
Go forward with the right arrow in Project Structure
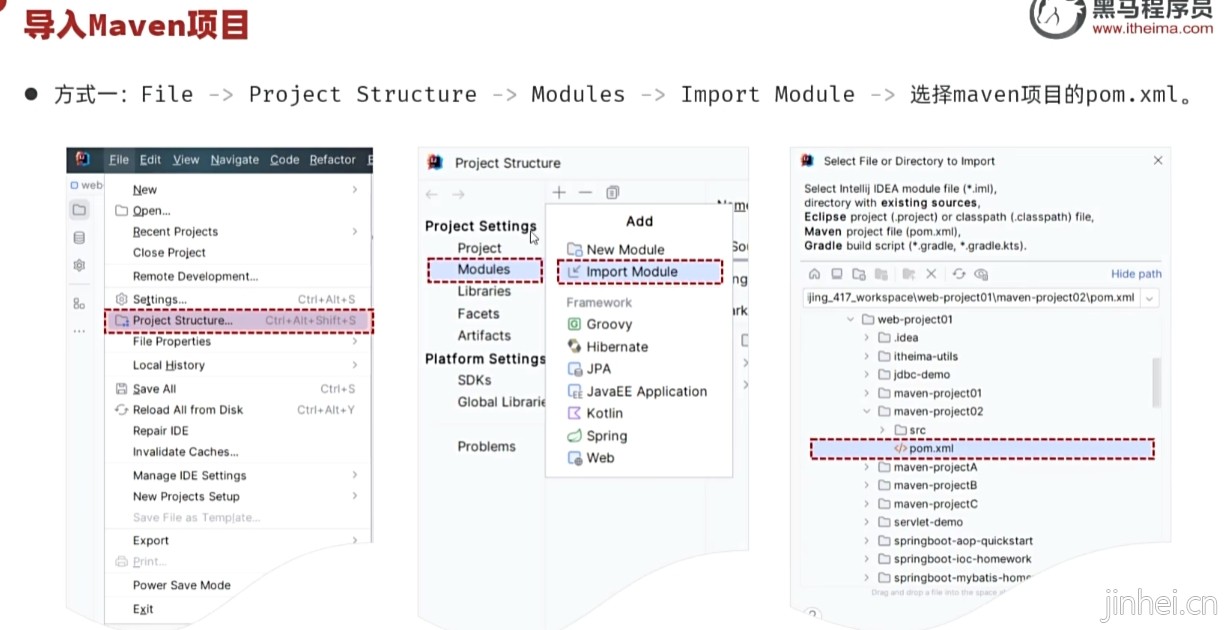coord(458,194)
